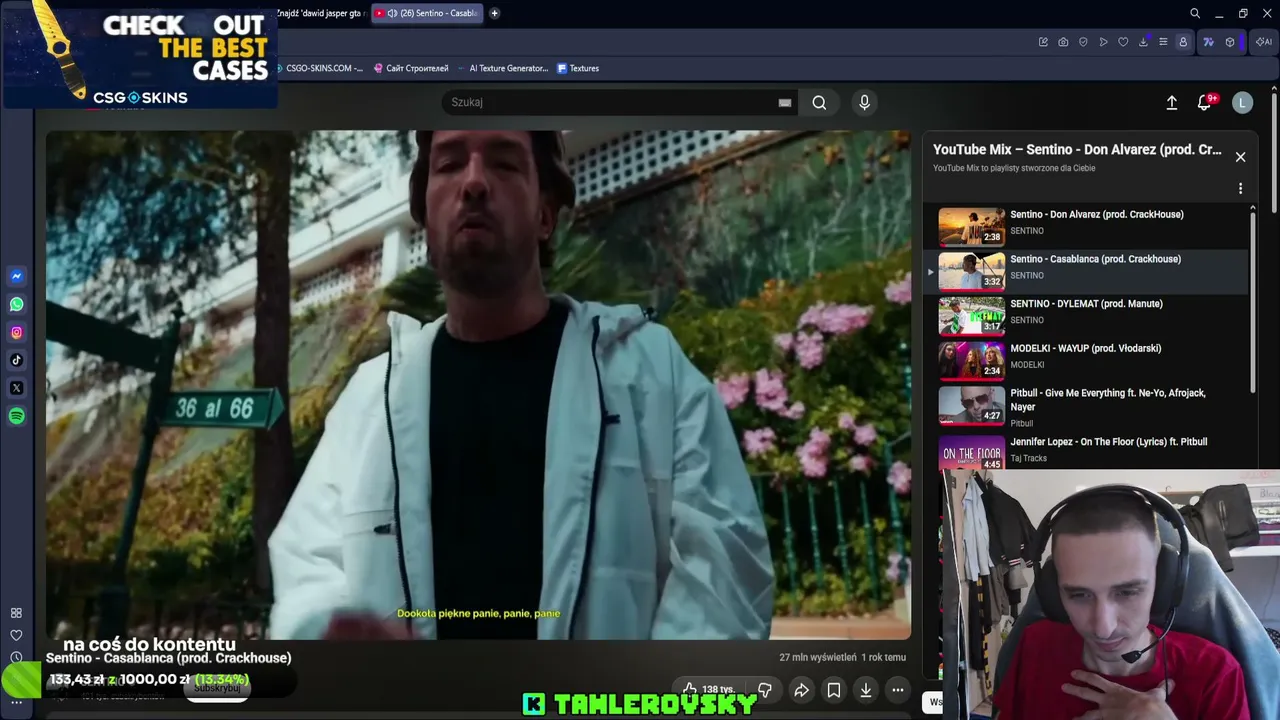Open more actions three-dot menu under video
Image resolution: width=1280 pixels, height=720 pixels.
pos(898,690)
